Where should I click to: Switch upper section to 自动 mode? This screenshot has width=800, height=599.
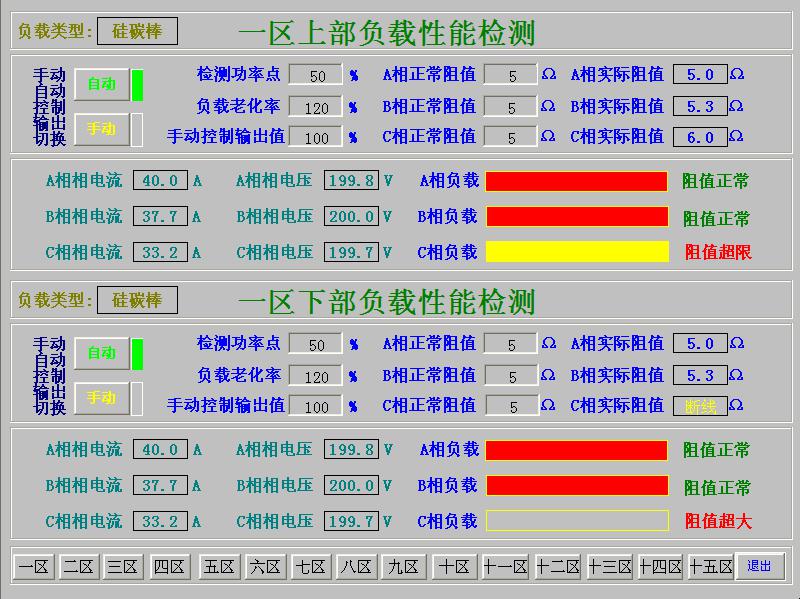coord(102,84)
